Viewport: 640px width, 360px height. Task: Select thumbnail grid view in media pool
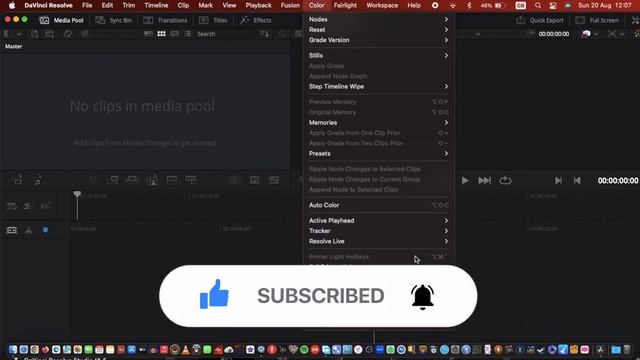point(161,34)
